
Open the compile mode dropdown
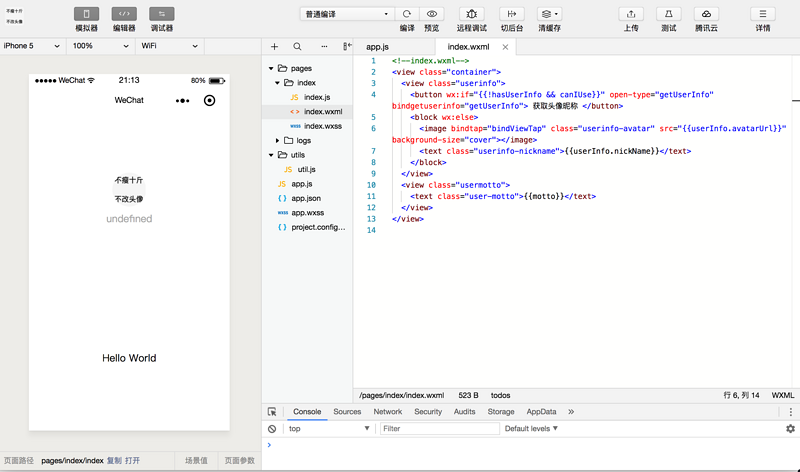346,14
